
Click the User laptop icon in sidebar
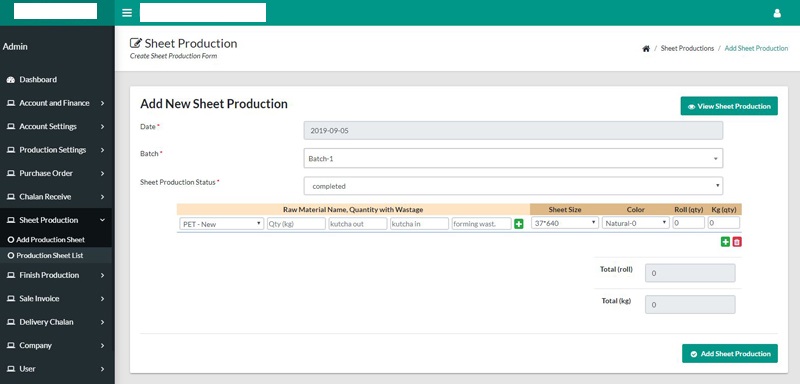(x=11, y=369)
